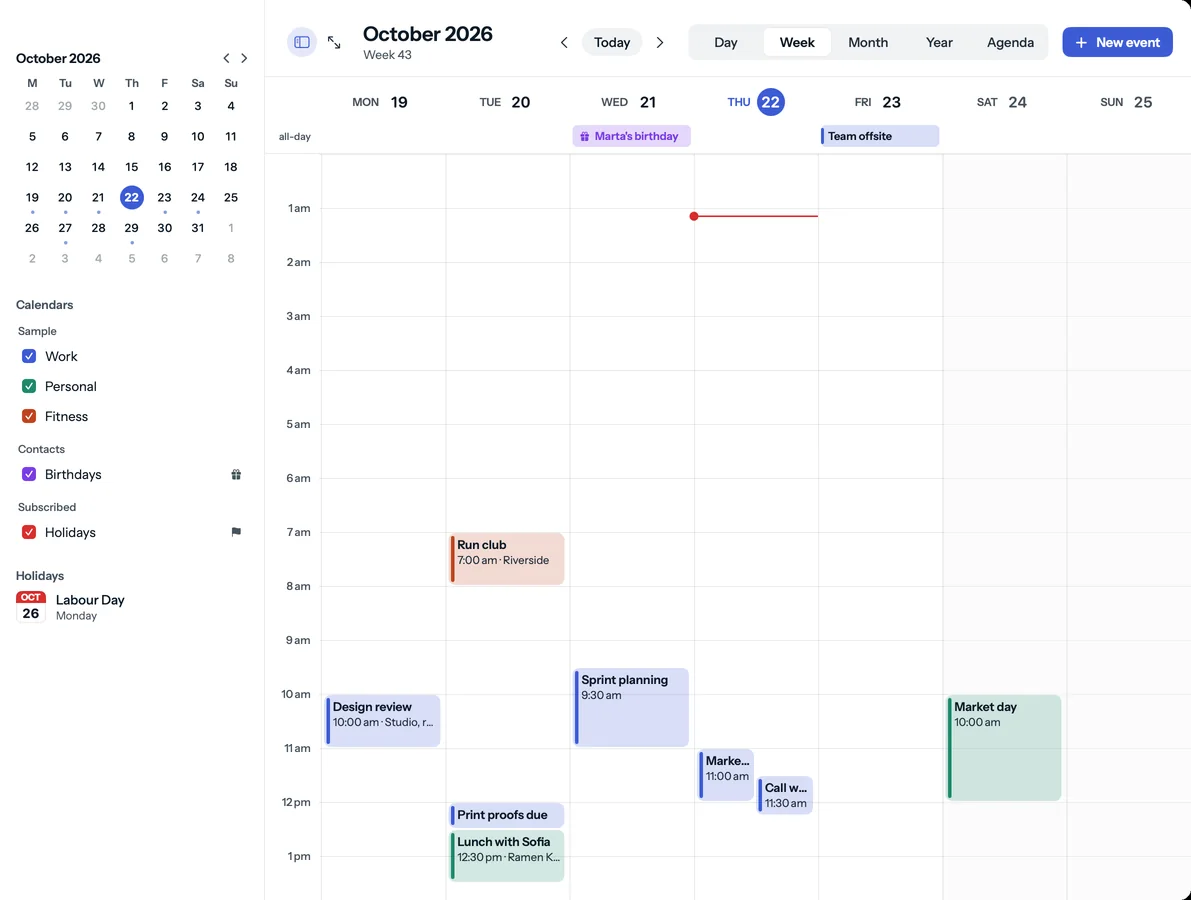Click the Today button
The height and width of the screenshot is (900, 1191).
(x=611, y=43)
